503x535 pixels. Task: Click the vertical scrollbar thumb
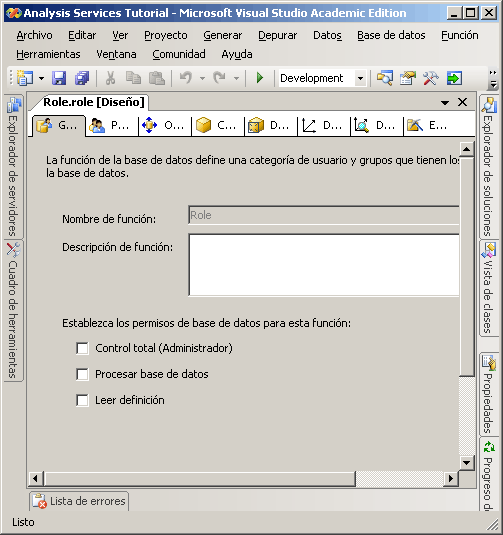tap(466, 266)
